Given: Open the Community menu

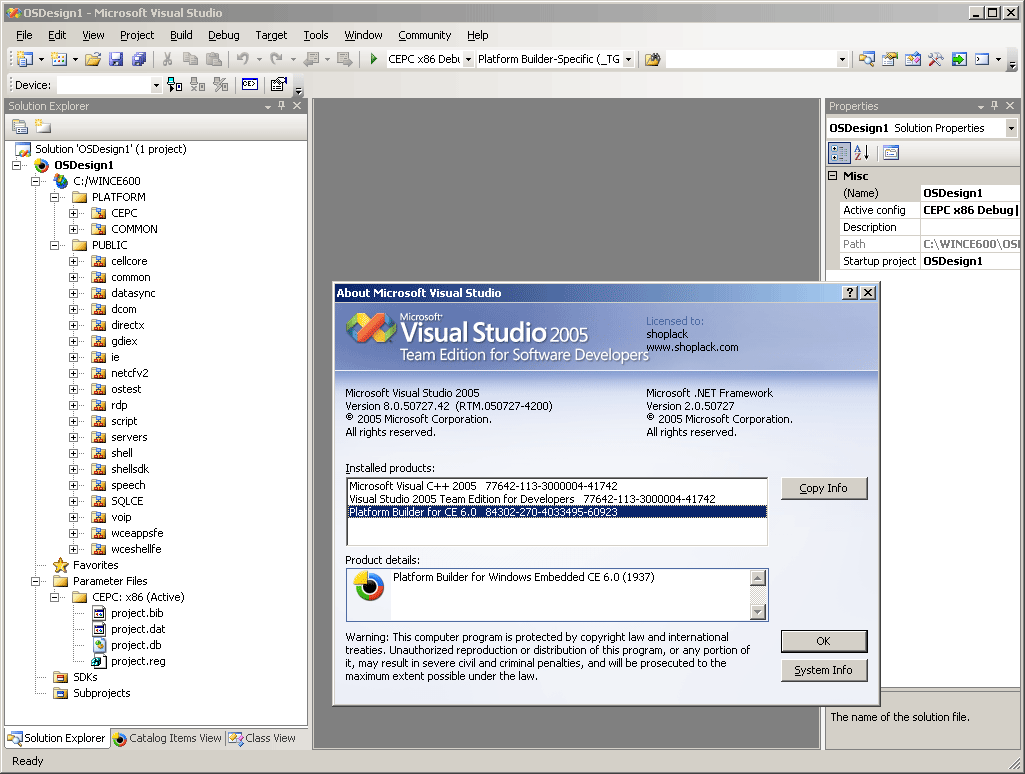Looking at the screenshot, I should point(425,35).
